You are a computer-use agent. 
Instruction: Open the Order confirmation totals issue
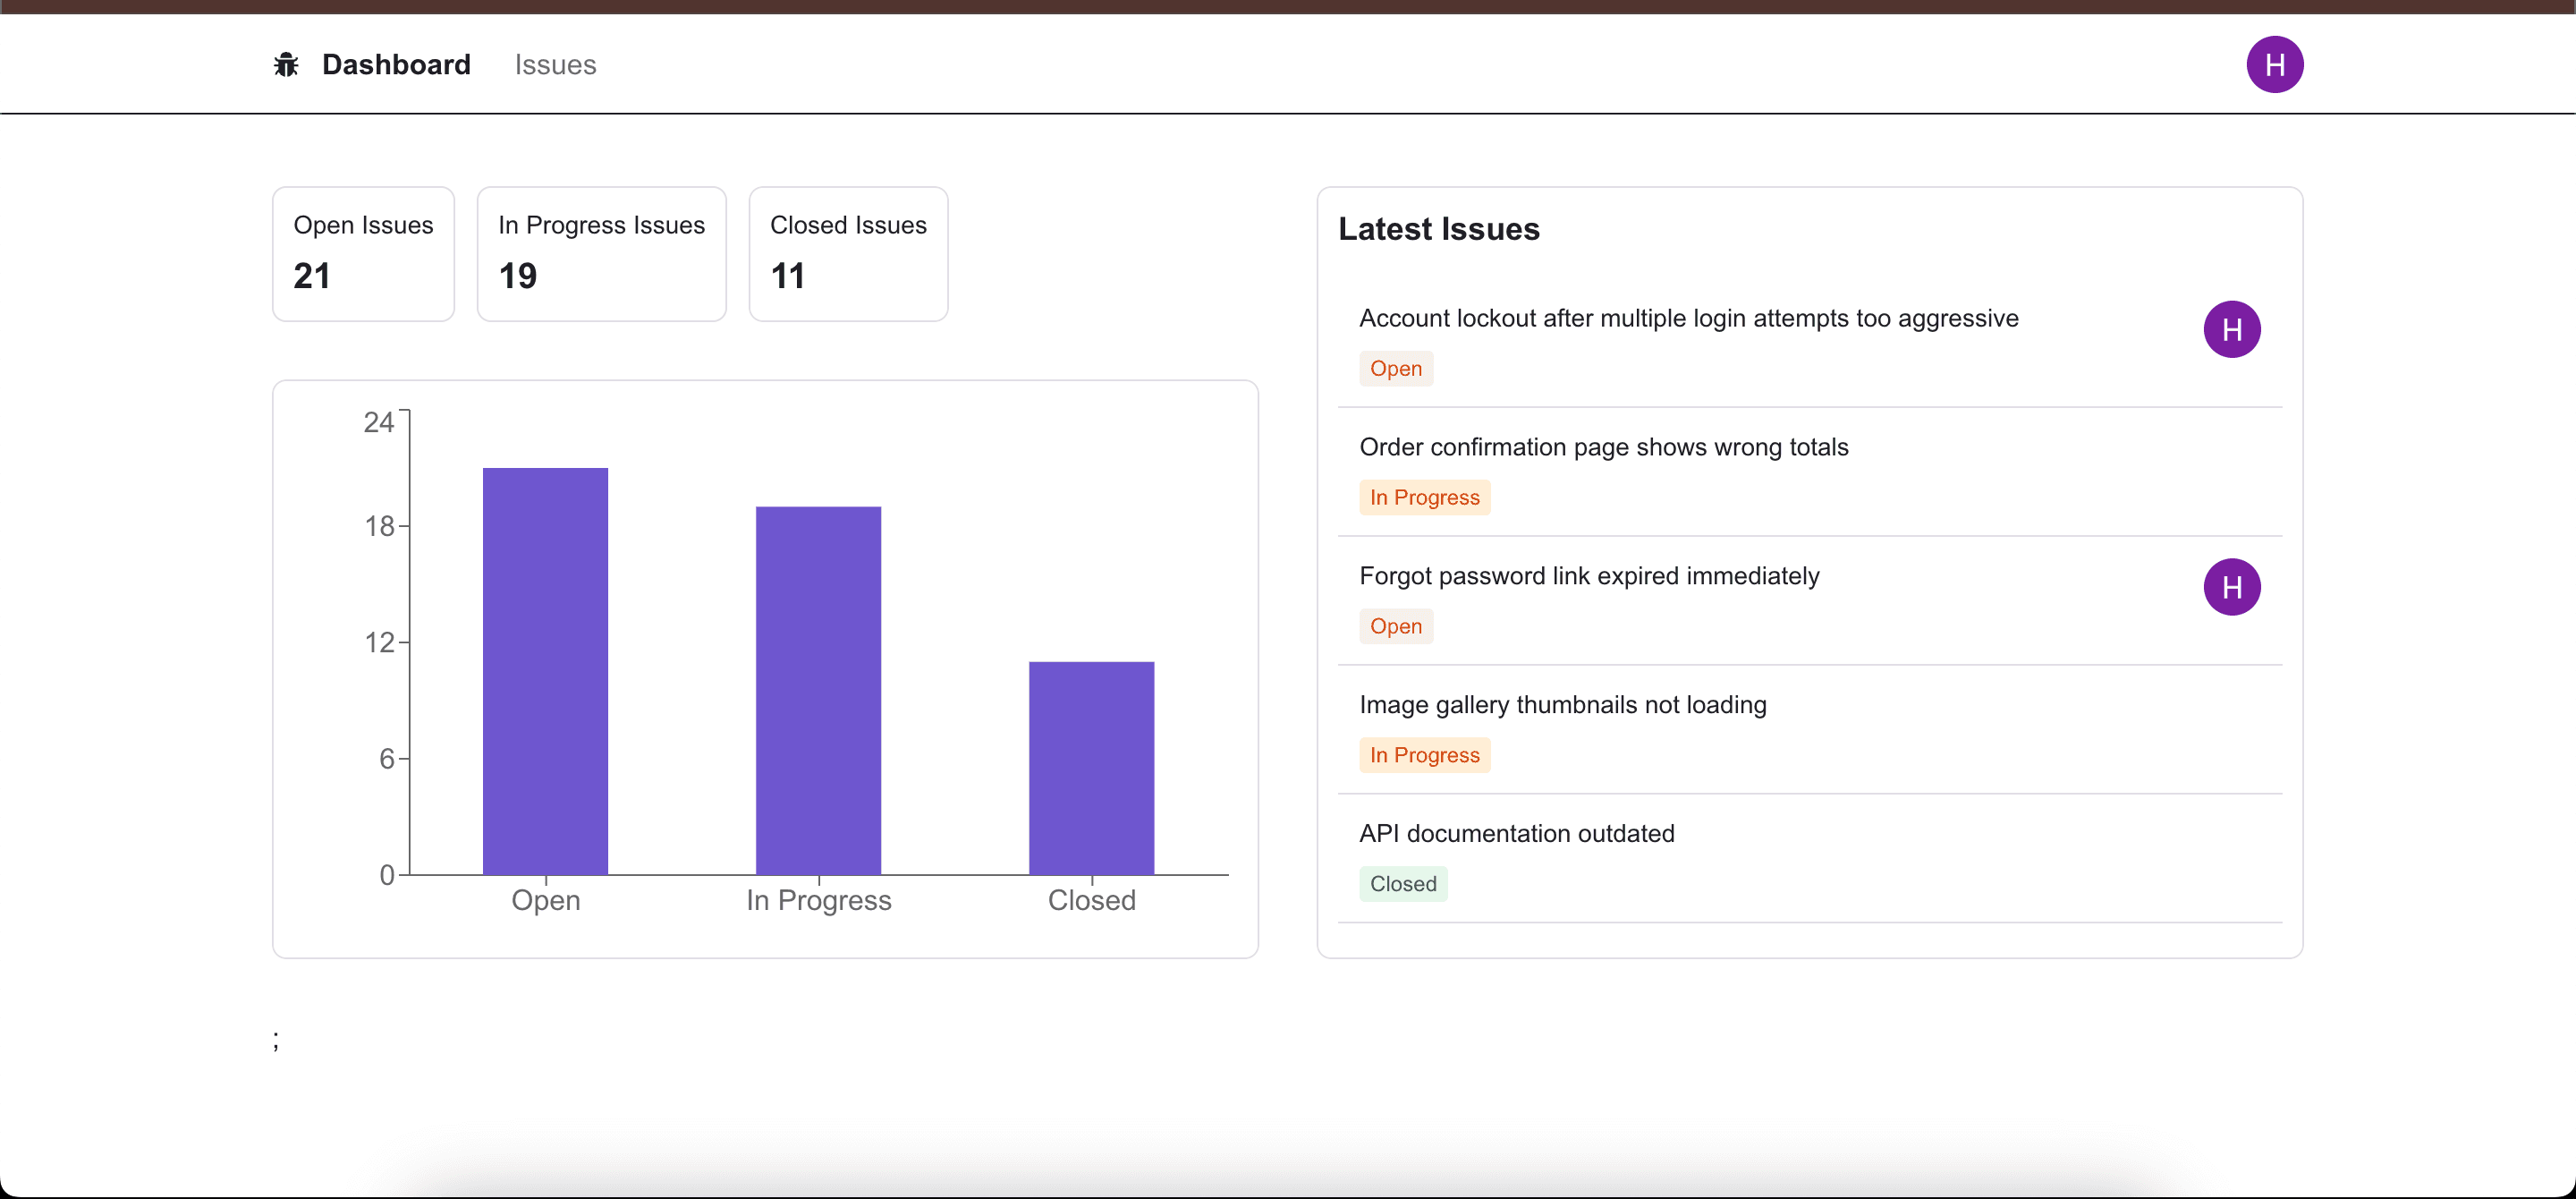(1604, 447)
